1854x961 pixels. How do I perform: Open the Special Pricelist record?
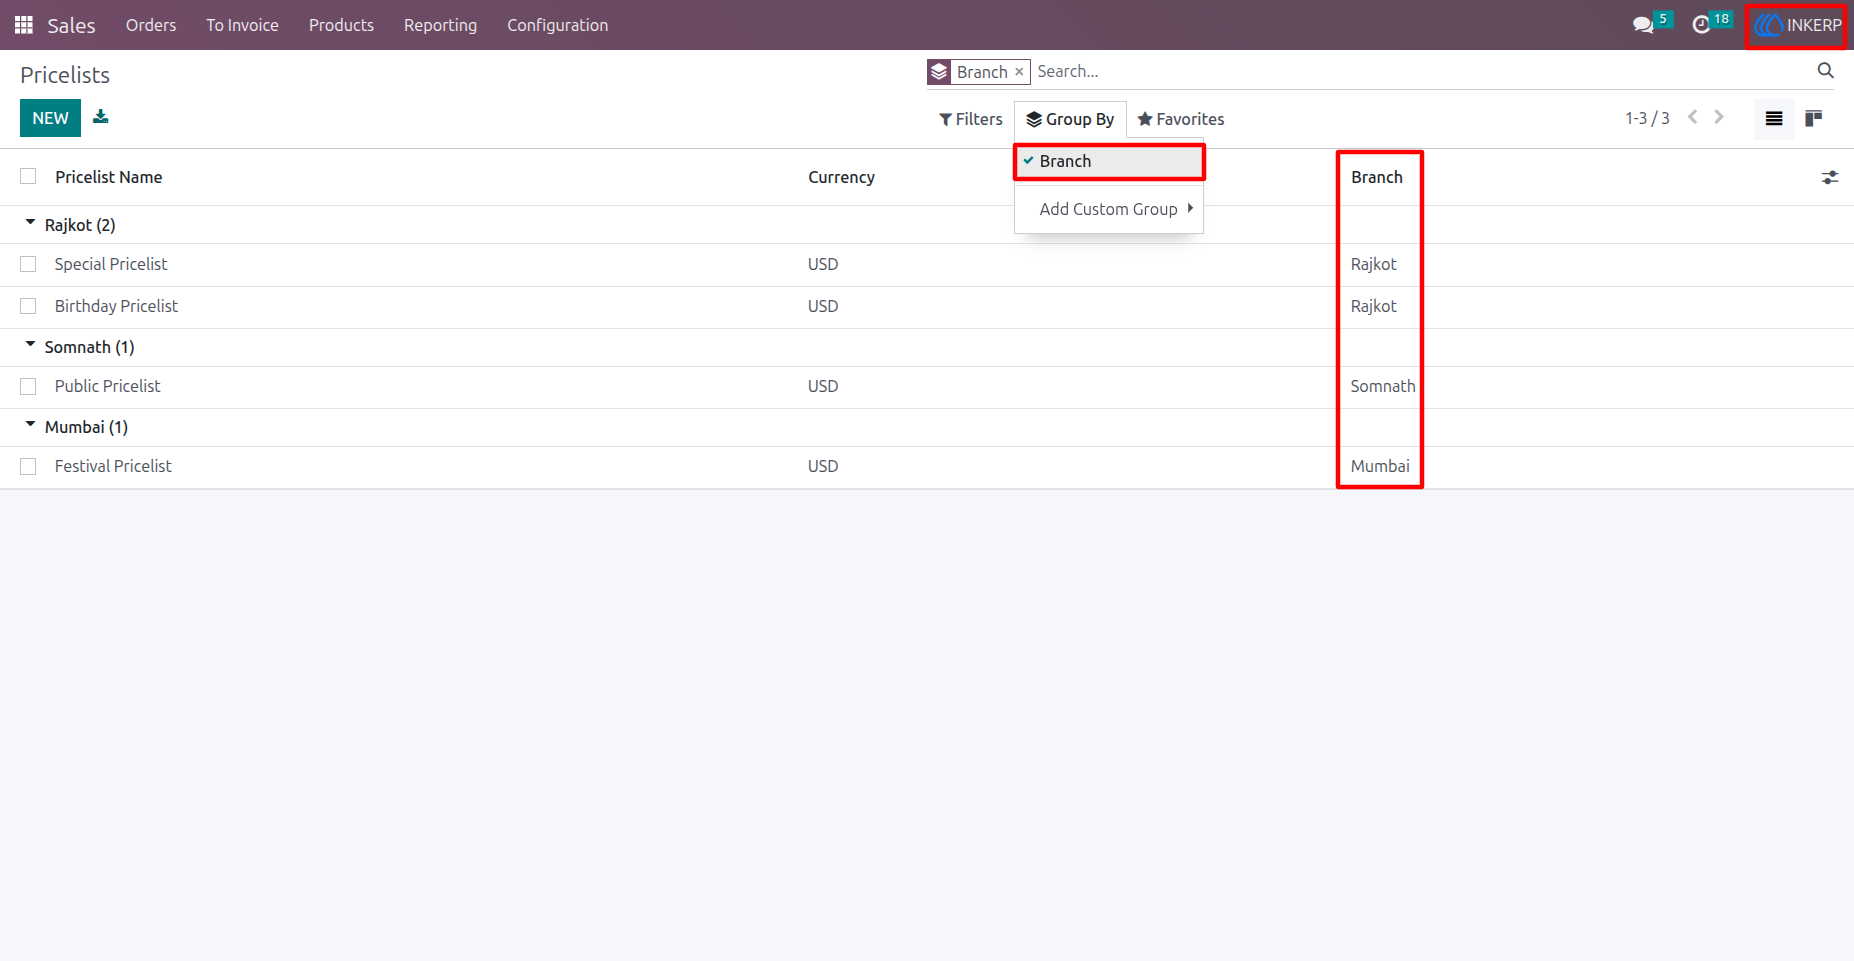pos(111,264)
